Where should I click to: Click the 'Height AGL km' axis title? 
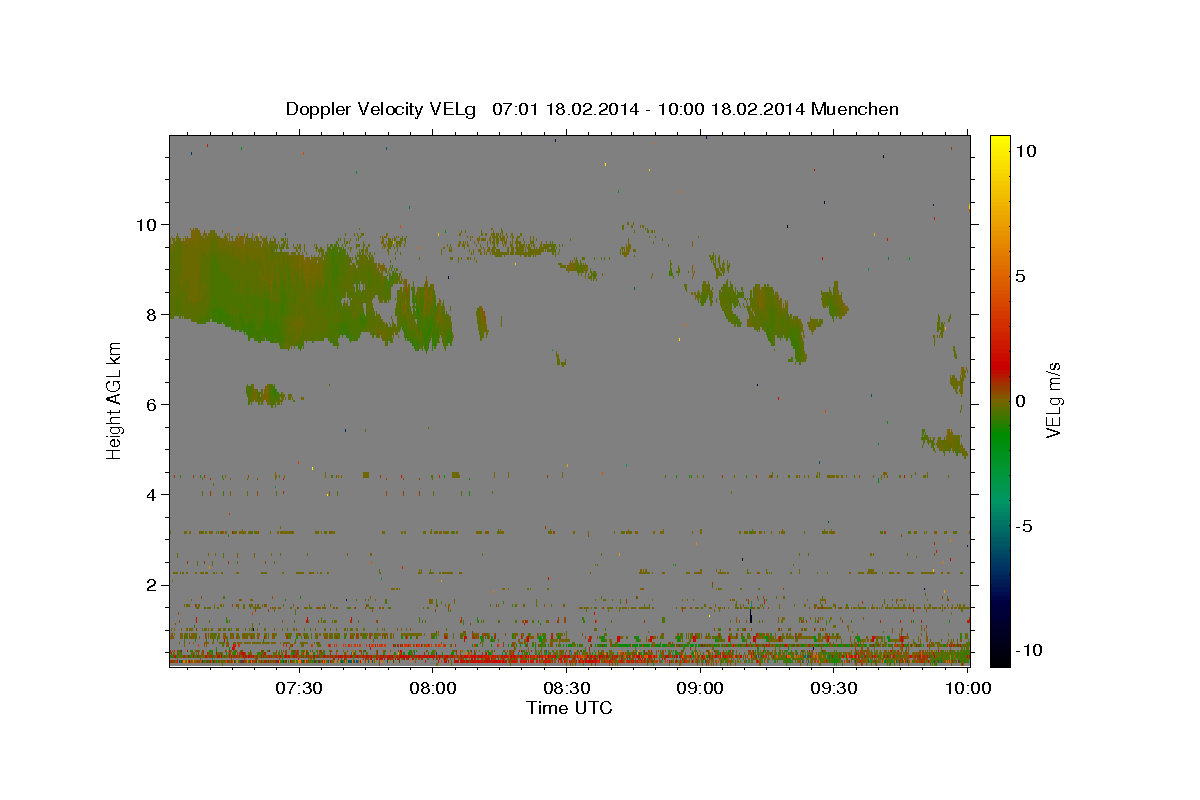(x=114, y=400)
